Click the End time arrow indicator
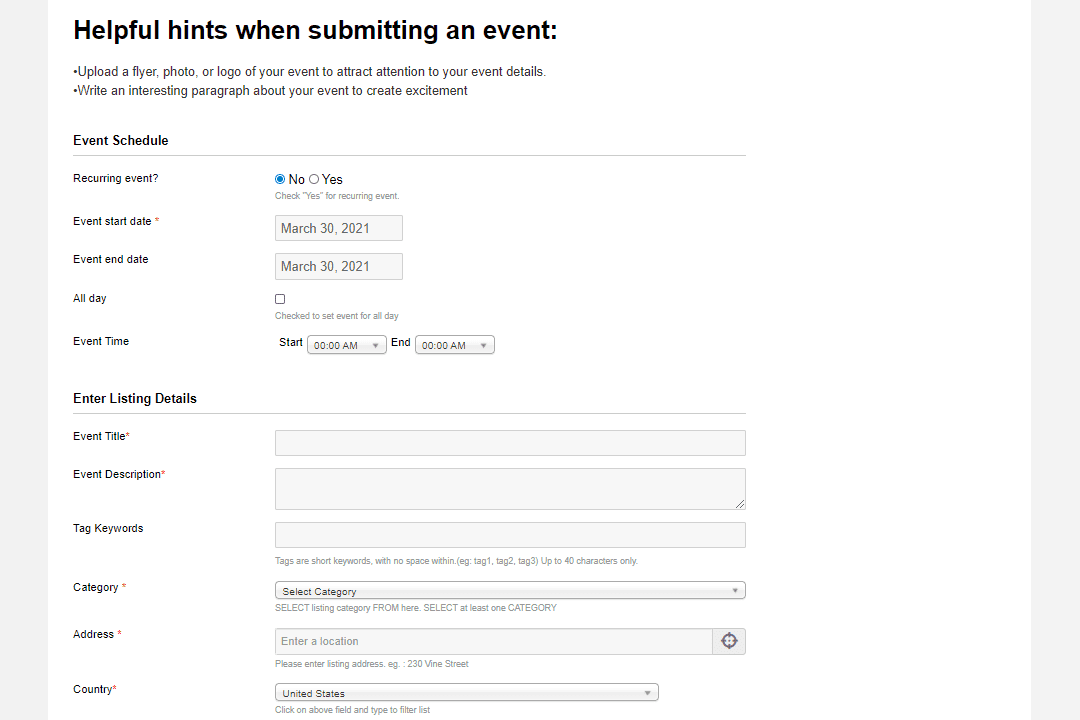Viewport: 1080px width, 720px height. click(x=484, y=345)
